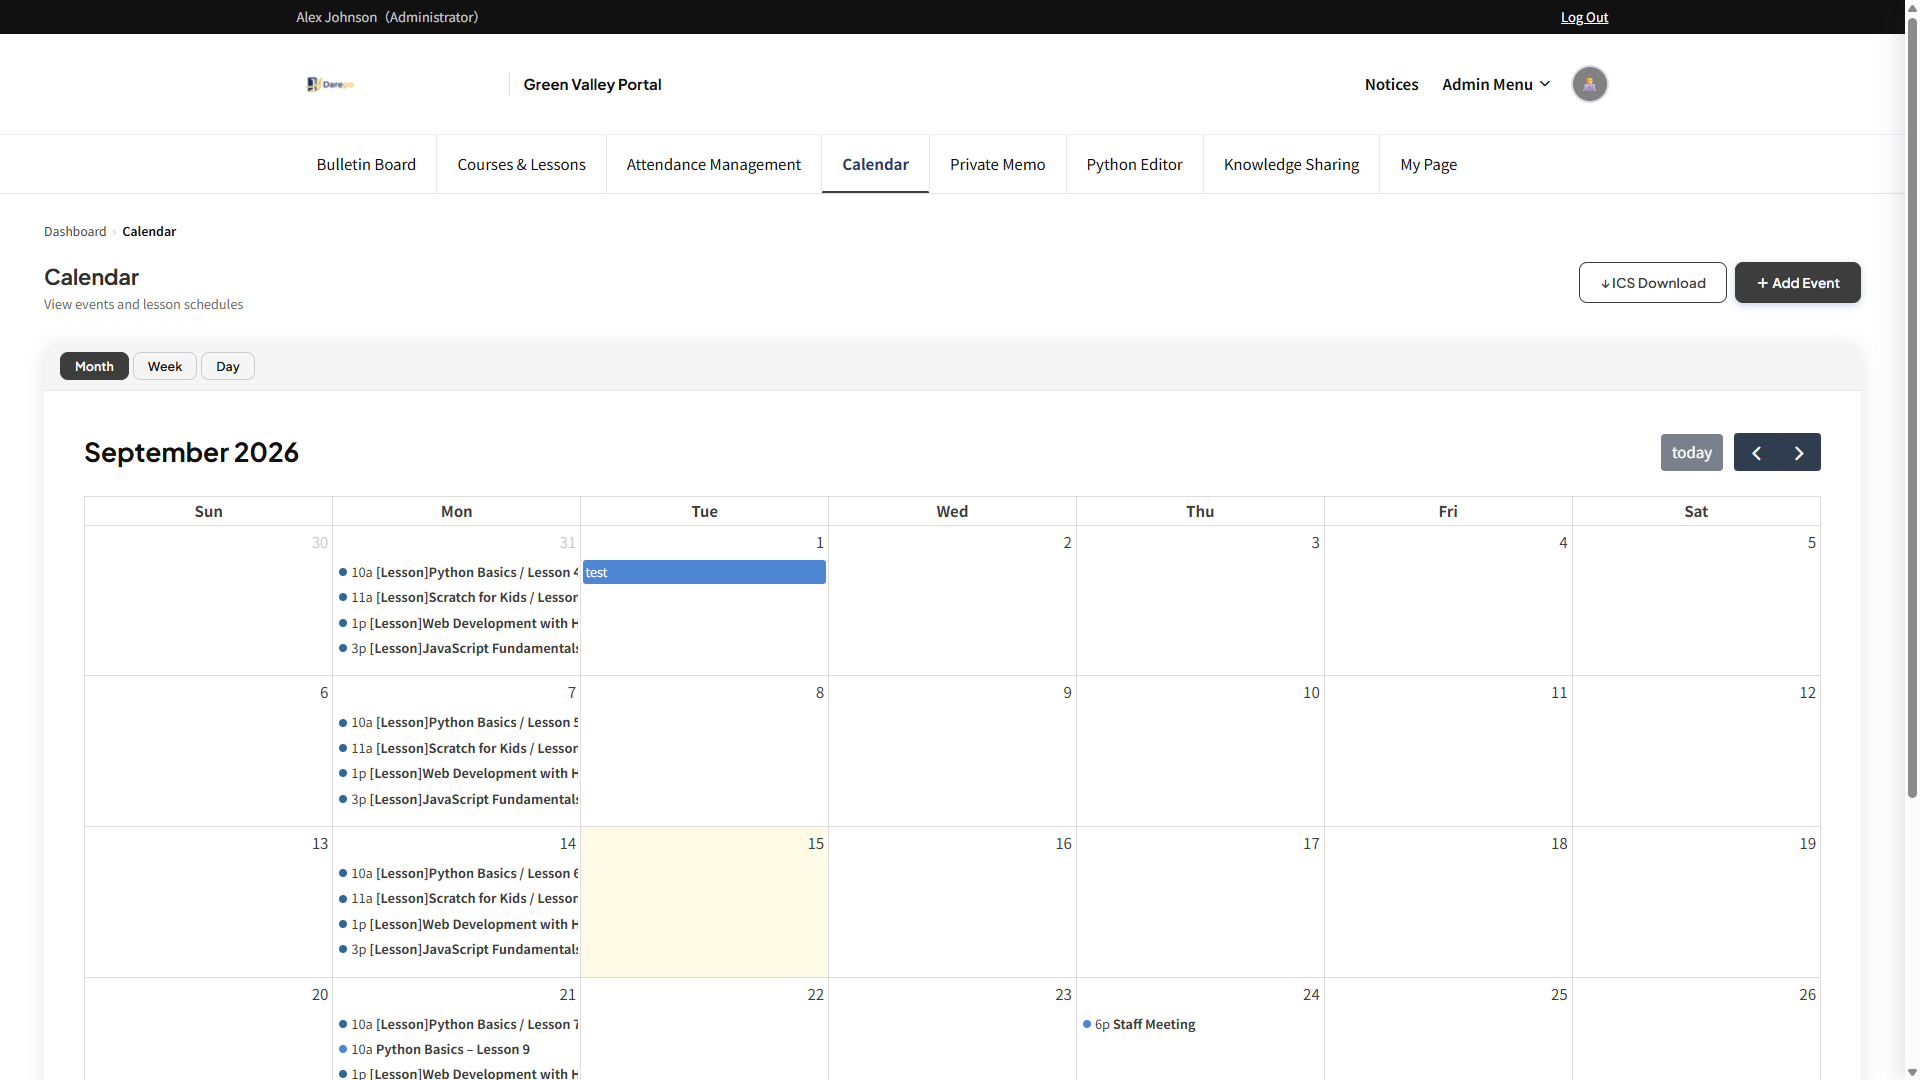Open 3p JavaScript Fundamentals event on Sep 14
Screen dimensions: 1920x1080
(458, 949)
